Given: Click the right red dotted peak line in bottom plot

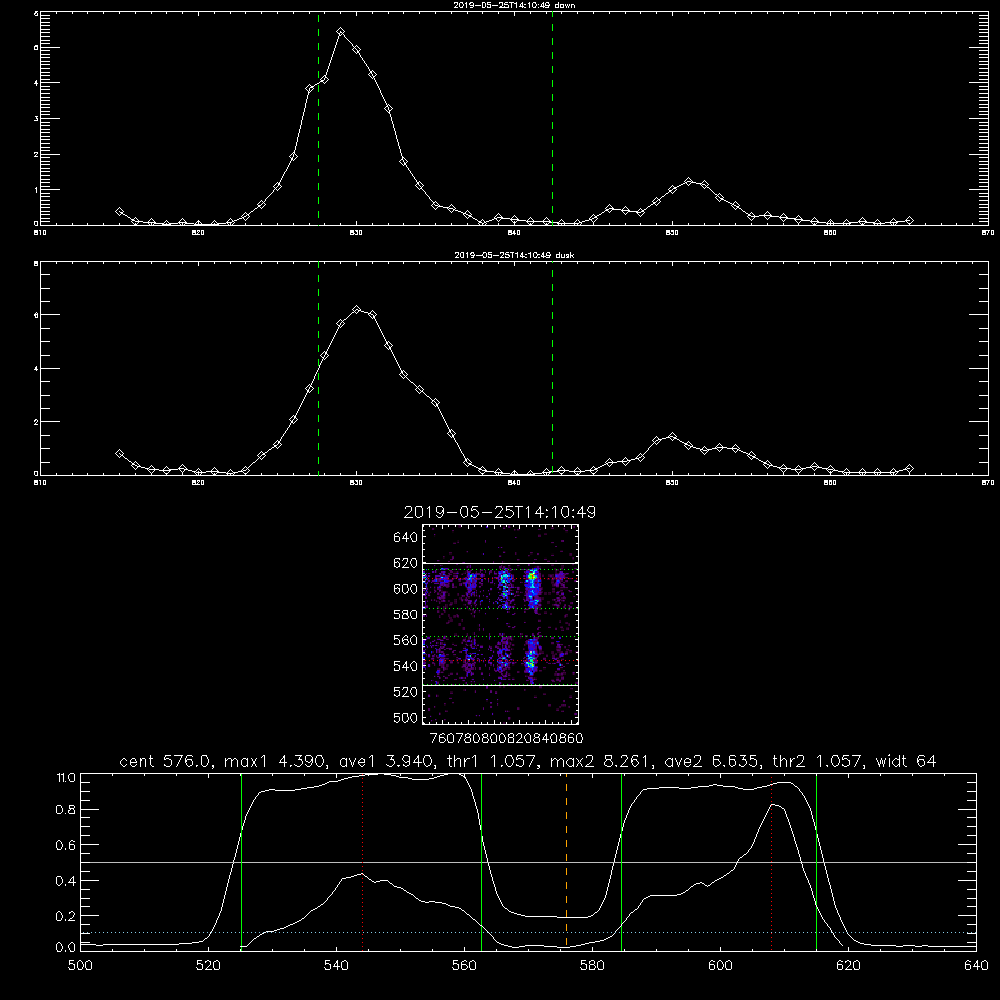Looking at the screenshot, I should click(772, 862).
